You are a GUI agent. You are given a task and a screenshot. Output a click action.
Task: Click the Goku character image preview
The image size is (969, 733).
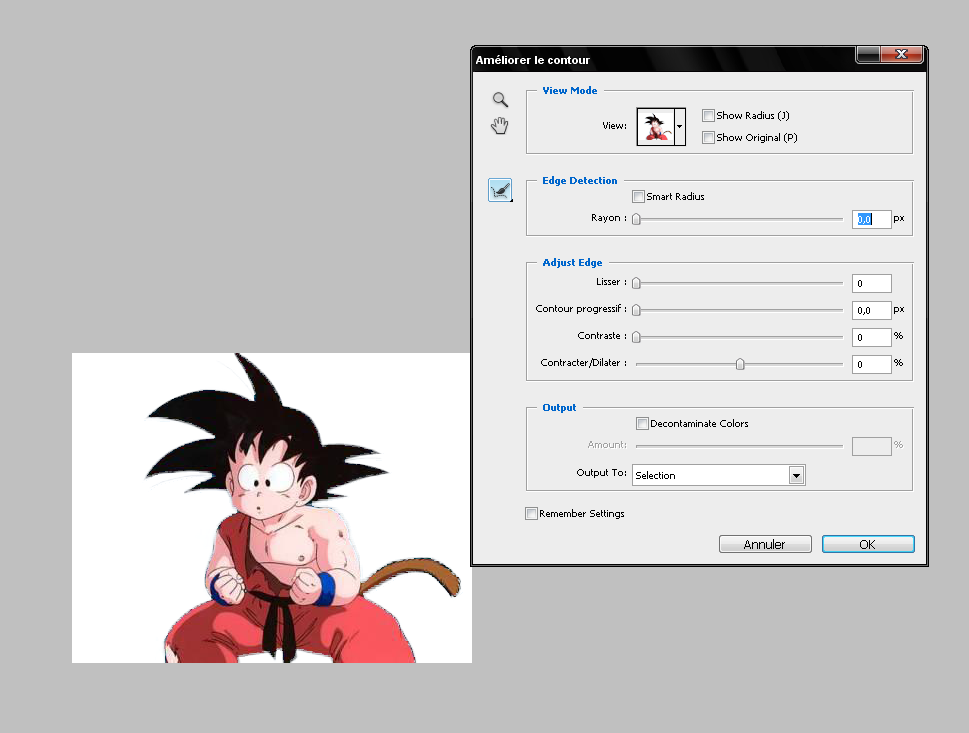[x=271, y=508]
